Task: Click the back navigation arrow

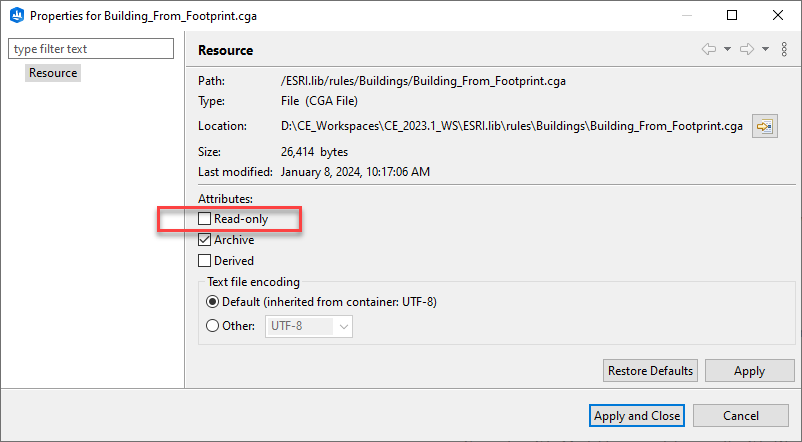Action: point(709,49)
